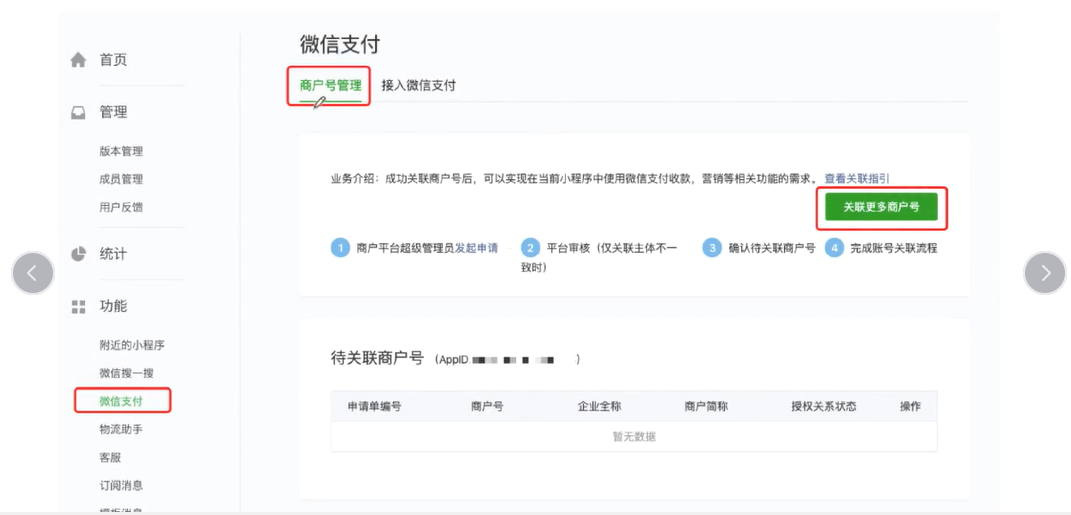Image resolution: width=1071 pixels, height=515 pixels.
Task: Select 订阅消息 in the sidebar
Action: [121, 486]
